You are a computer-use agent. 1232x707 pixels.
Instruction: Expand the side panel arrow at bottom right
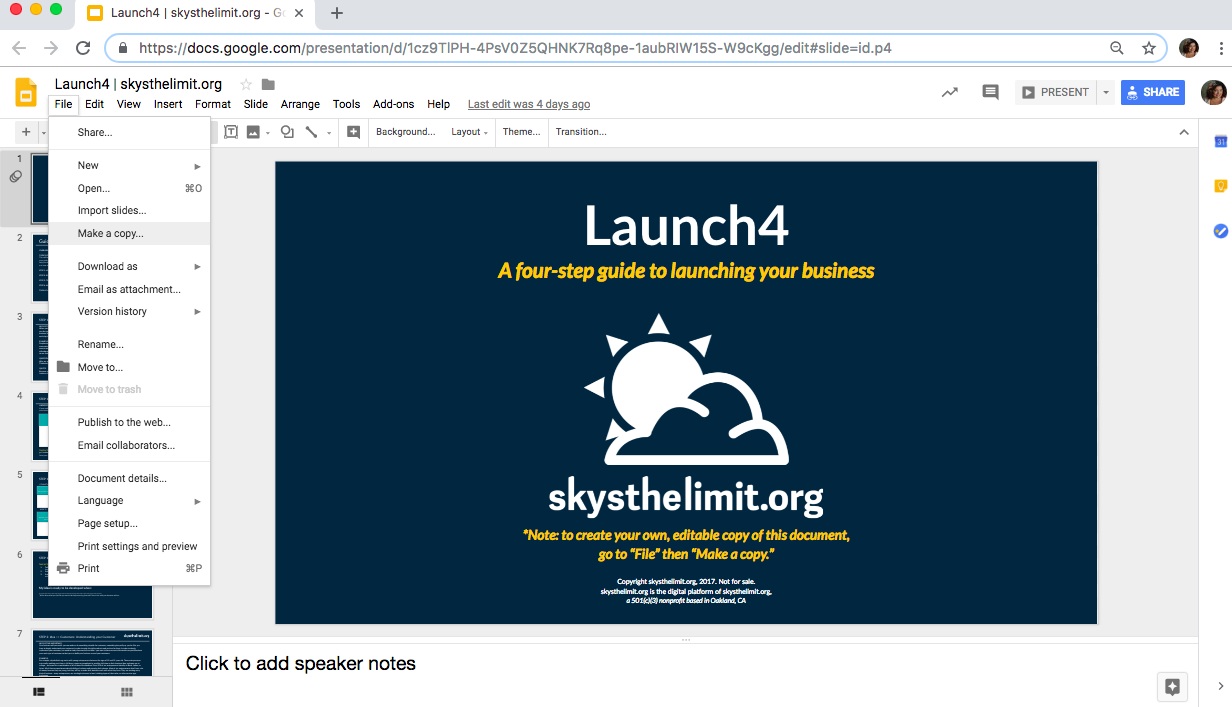tap(1220, 686)
